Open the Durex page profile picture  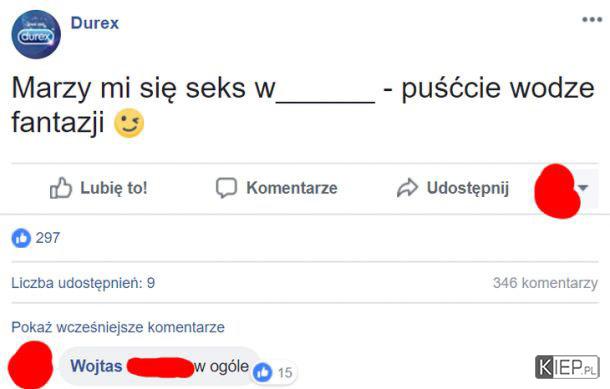(x=36, y=35)
